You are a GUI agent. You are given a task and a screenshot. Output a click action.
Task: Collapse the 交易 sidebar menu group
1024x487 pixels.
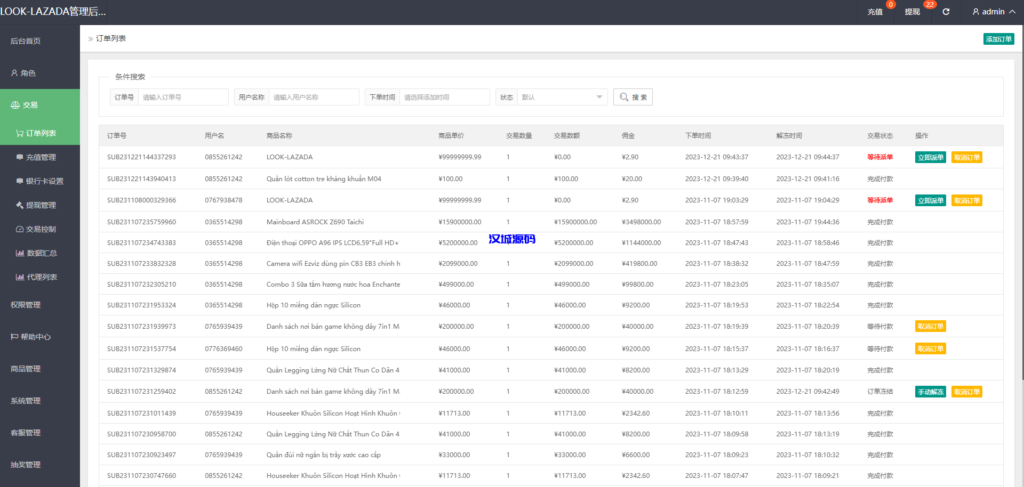click(x=40, y=105)
